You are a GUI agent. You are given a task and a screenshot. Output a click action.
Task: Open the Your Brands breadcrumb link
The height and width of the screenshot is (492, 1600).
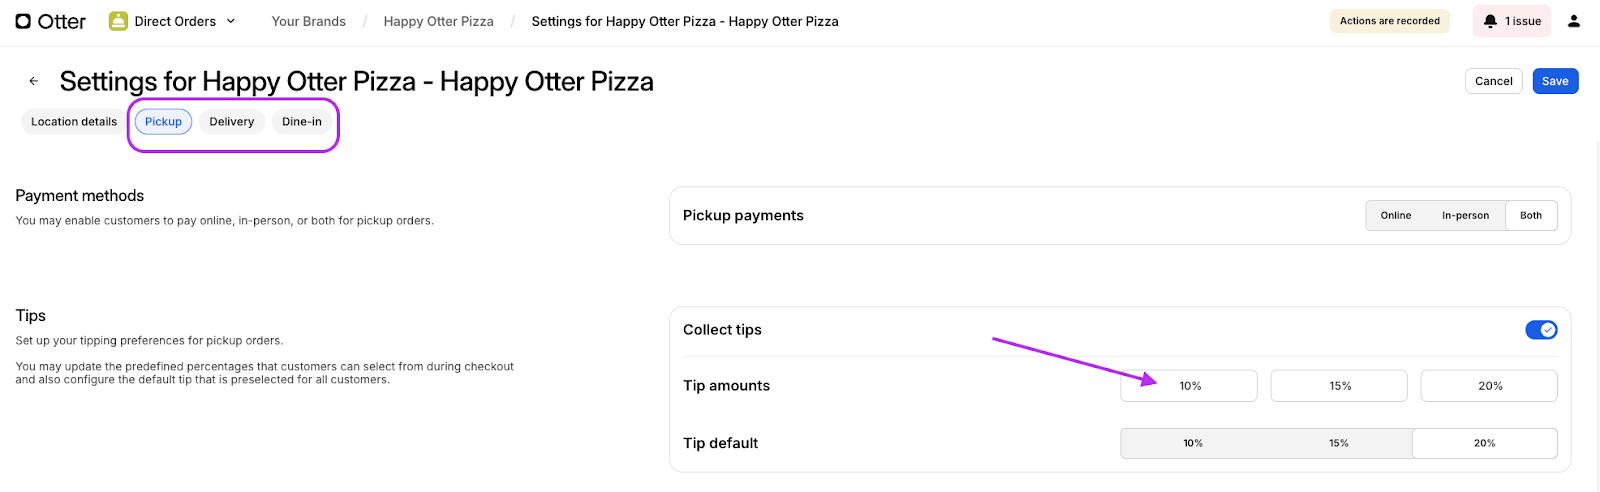click(x=309, y=21)
